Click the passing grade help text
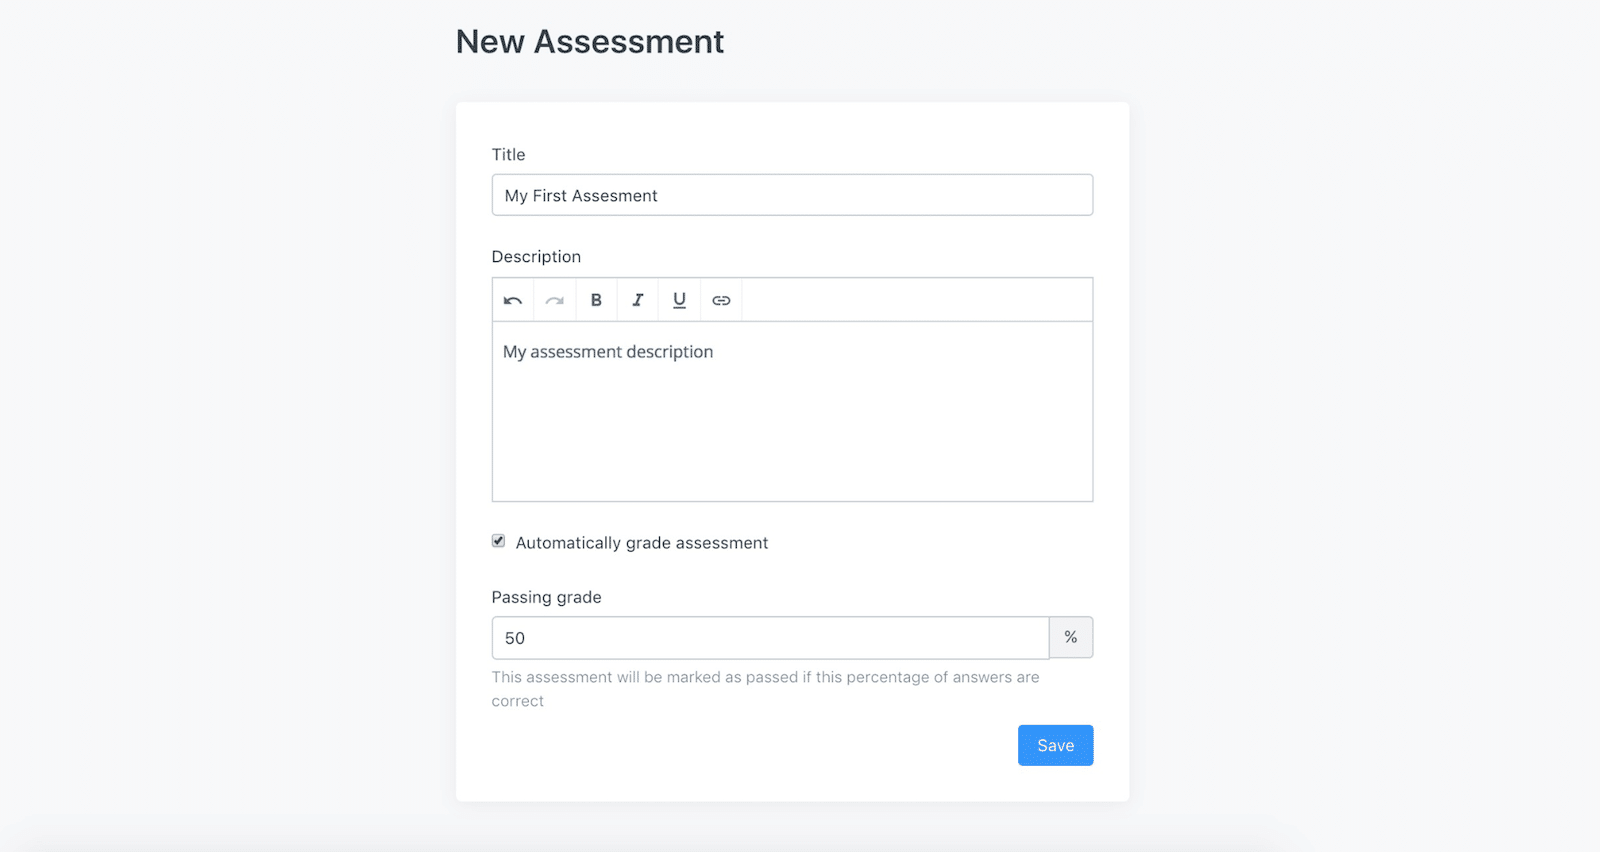Viewport: 1600px width, 852px height. click(765, 689)
